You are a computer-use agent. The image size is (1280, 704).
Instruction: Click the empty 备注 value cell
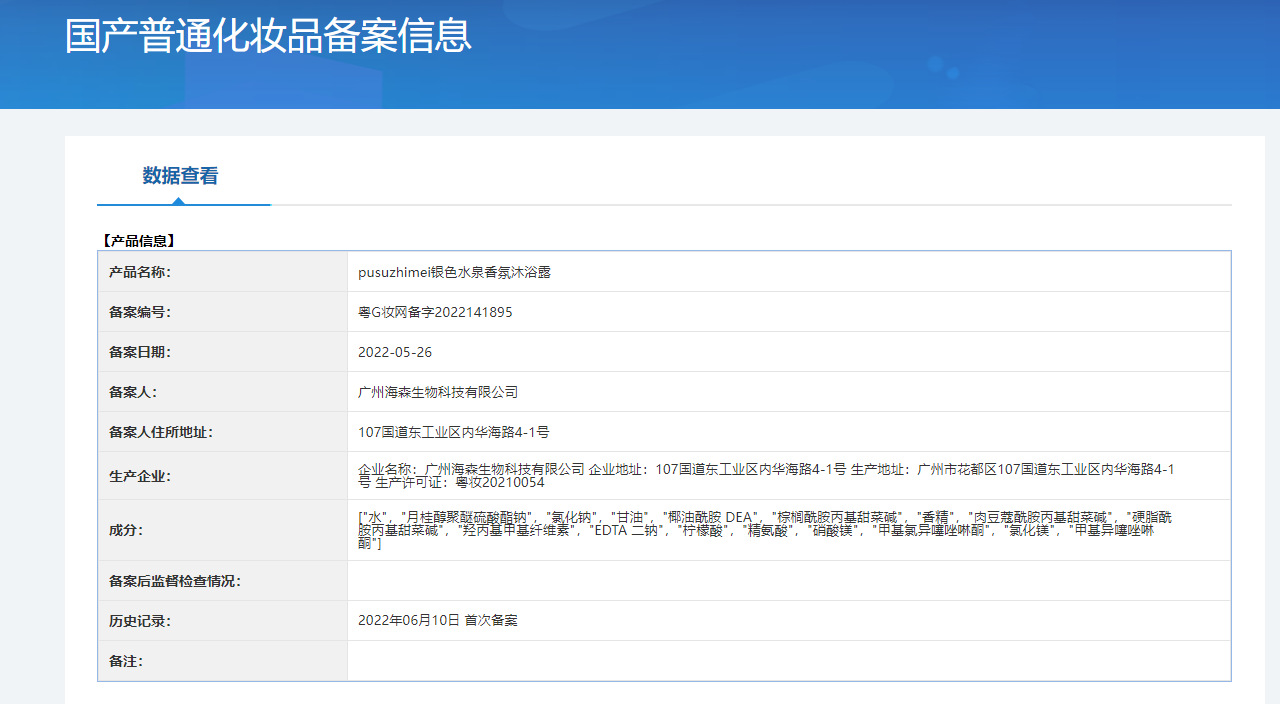(x=788, y=661)
